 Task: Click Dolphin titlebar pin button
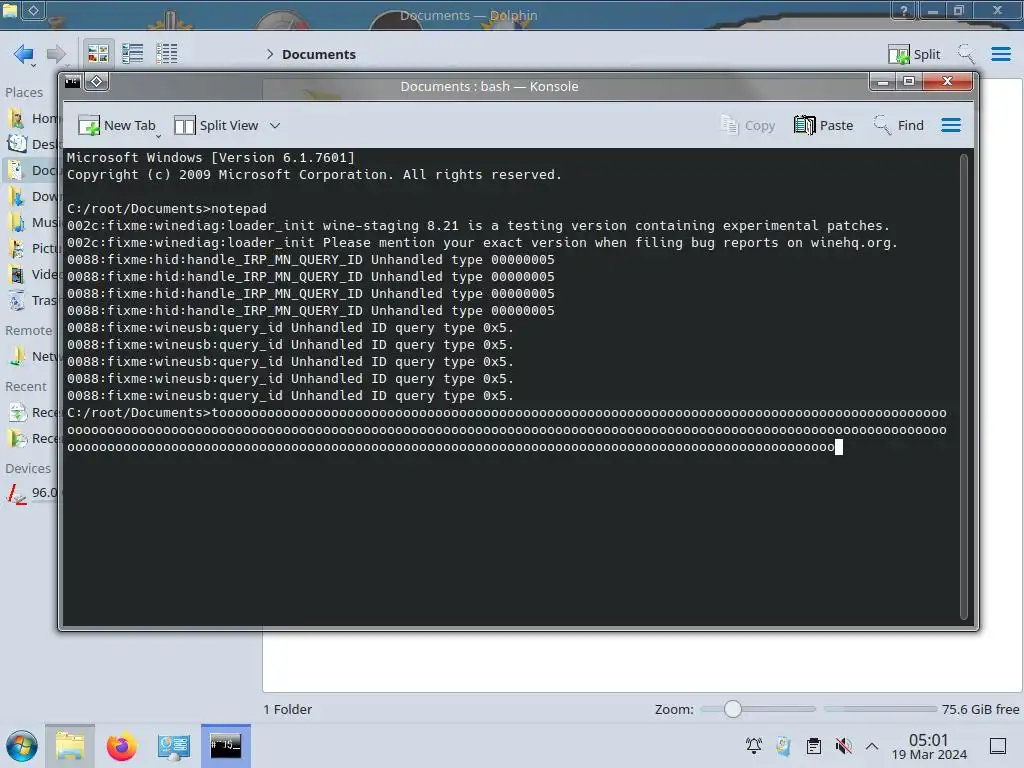tap(33, 10)
